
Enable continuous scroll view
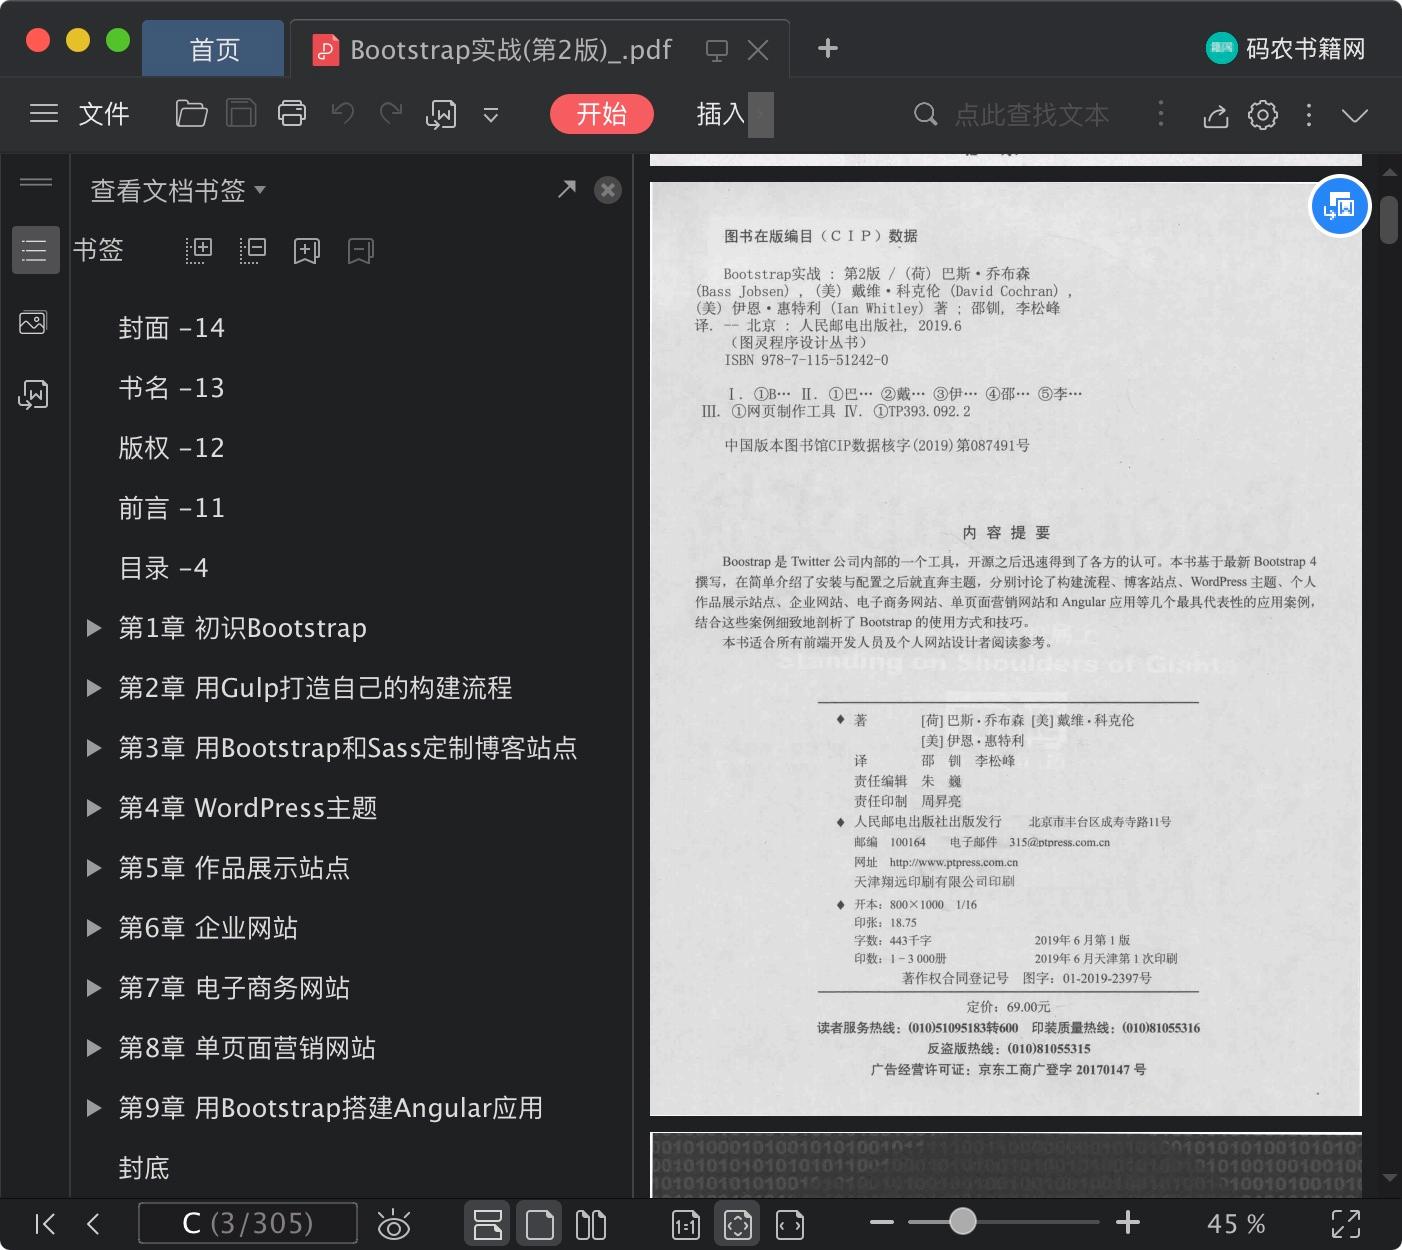(x=488, y=1224)
